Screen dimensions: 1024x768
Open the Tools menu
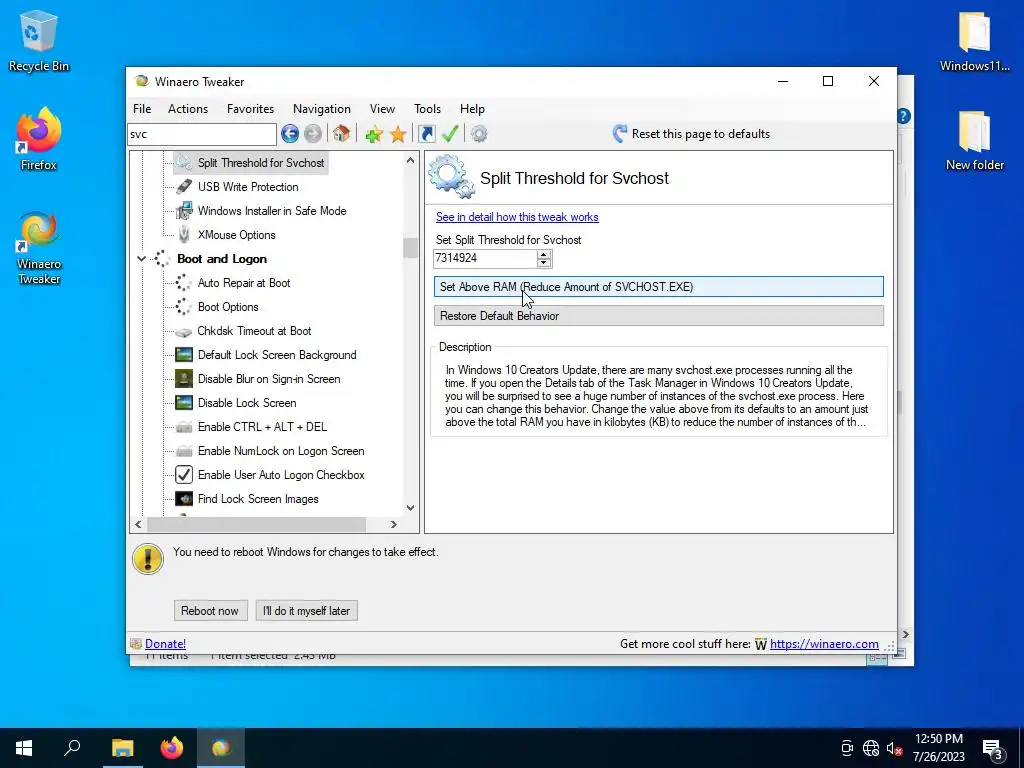(x=427, y=109)
